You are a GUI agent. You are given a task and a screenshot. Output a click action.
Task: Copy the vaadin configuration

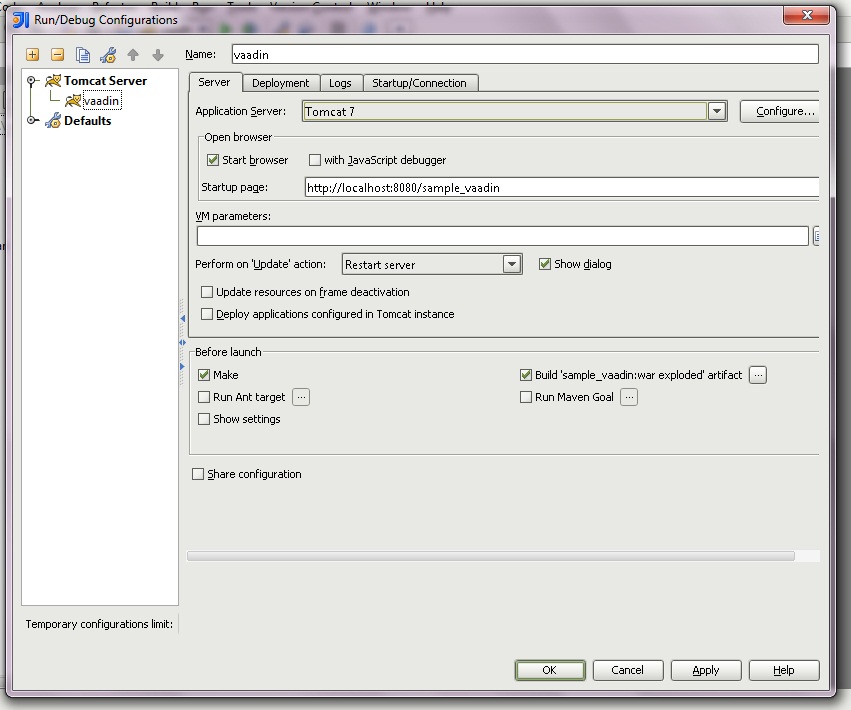pyautogui.click(x=83, y=55)
